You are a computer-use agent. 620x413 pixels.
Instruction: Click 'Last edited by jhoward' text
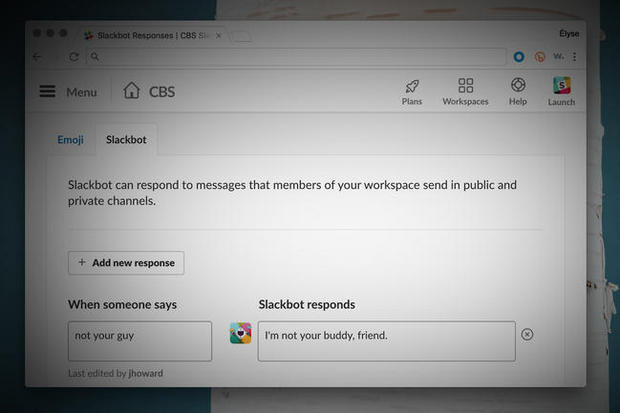coord(115,373)
